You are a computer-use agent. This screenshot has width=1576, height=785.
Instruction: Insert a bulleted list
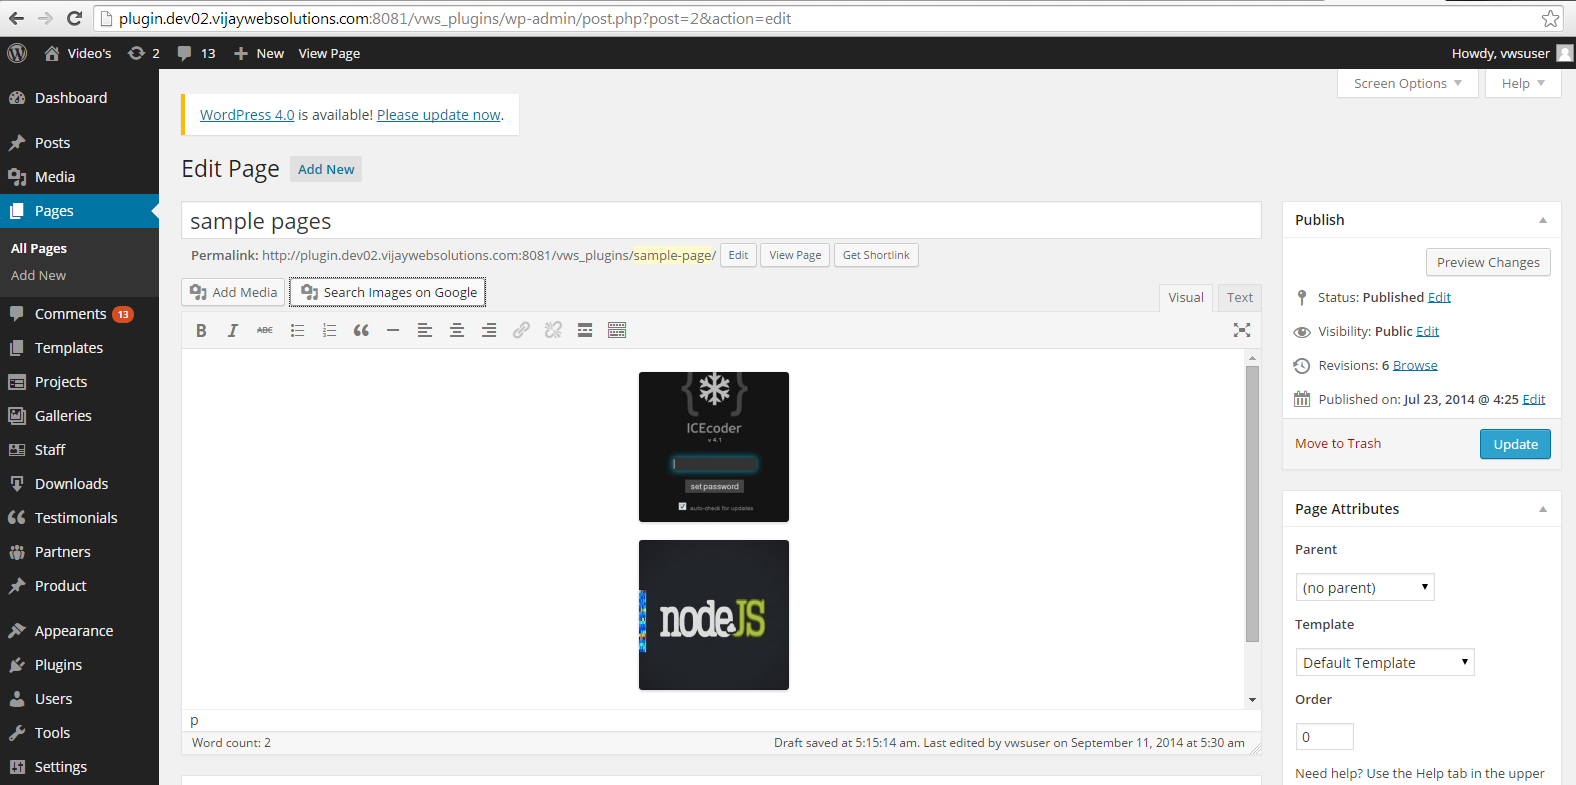click(297, 330)
